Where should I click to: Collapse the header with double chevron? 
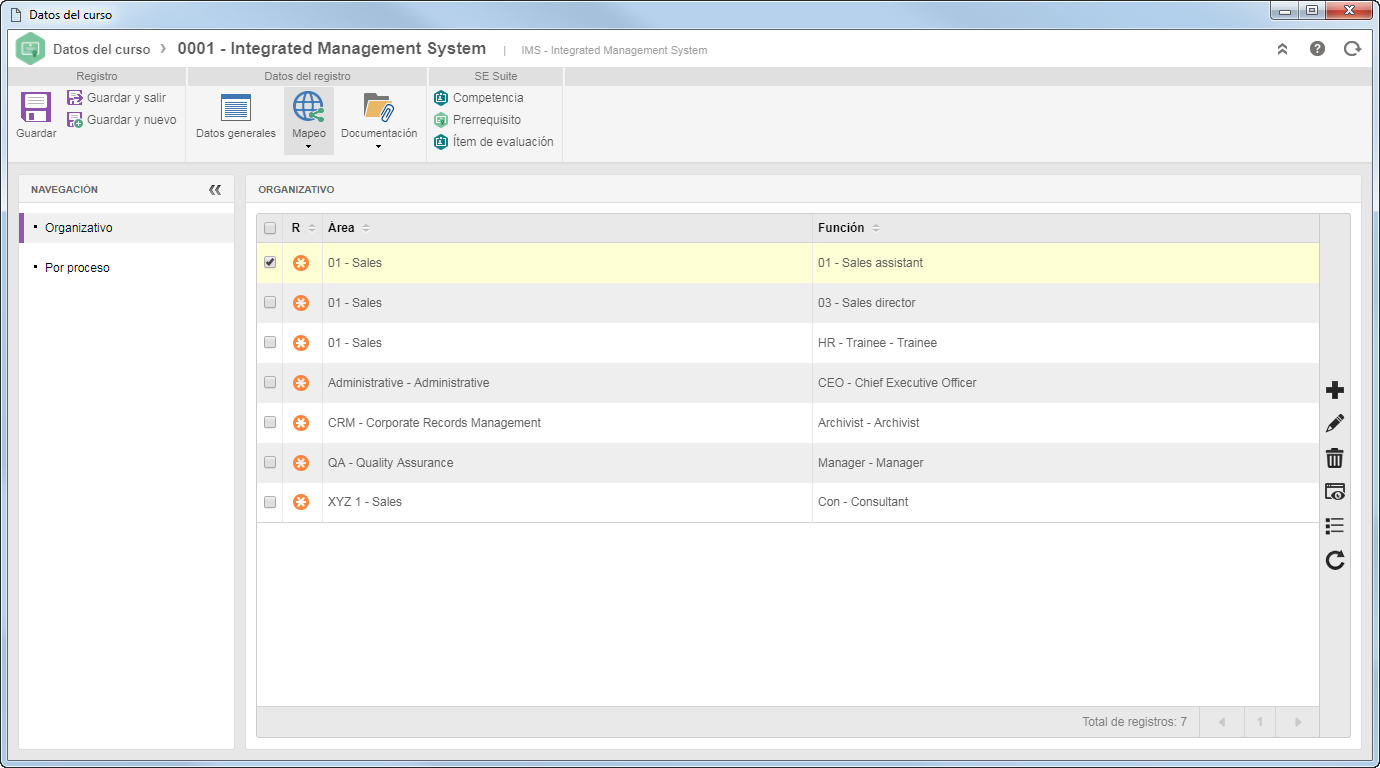pyautogui.click(x=1282, y=49)
